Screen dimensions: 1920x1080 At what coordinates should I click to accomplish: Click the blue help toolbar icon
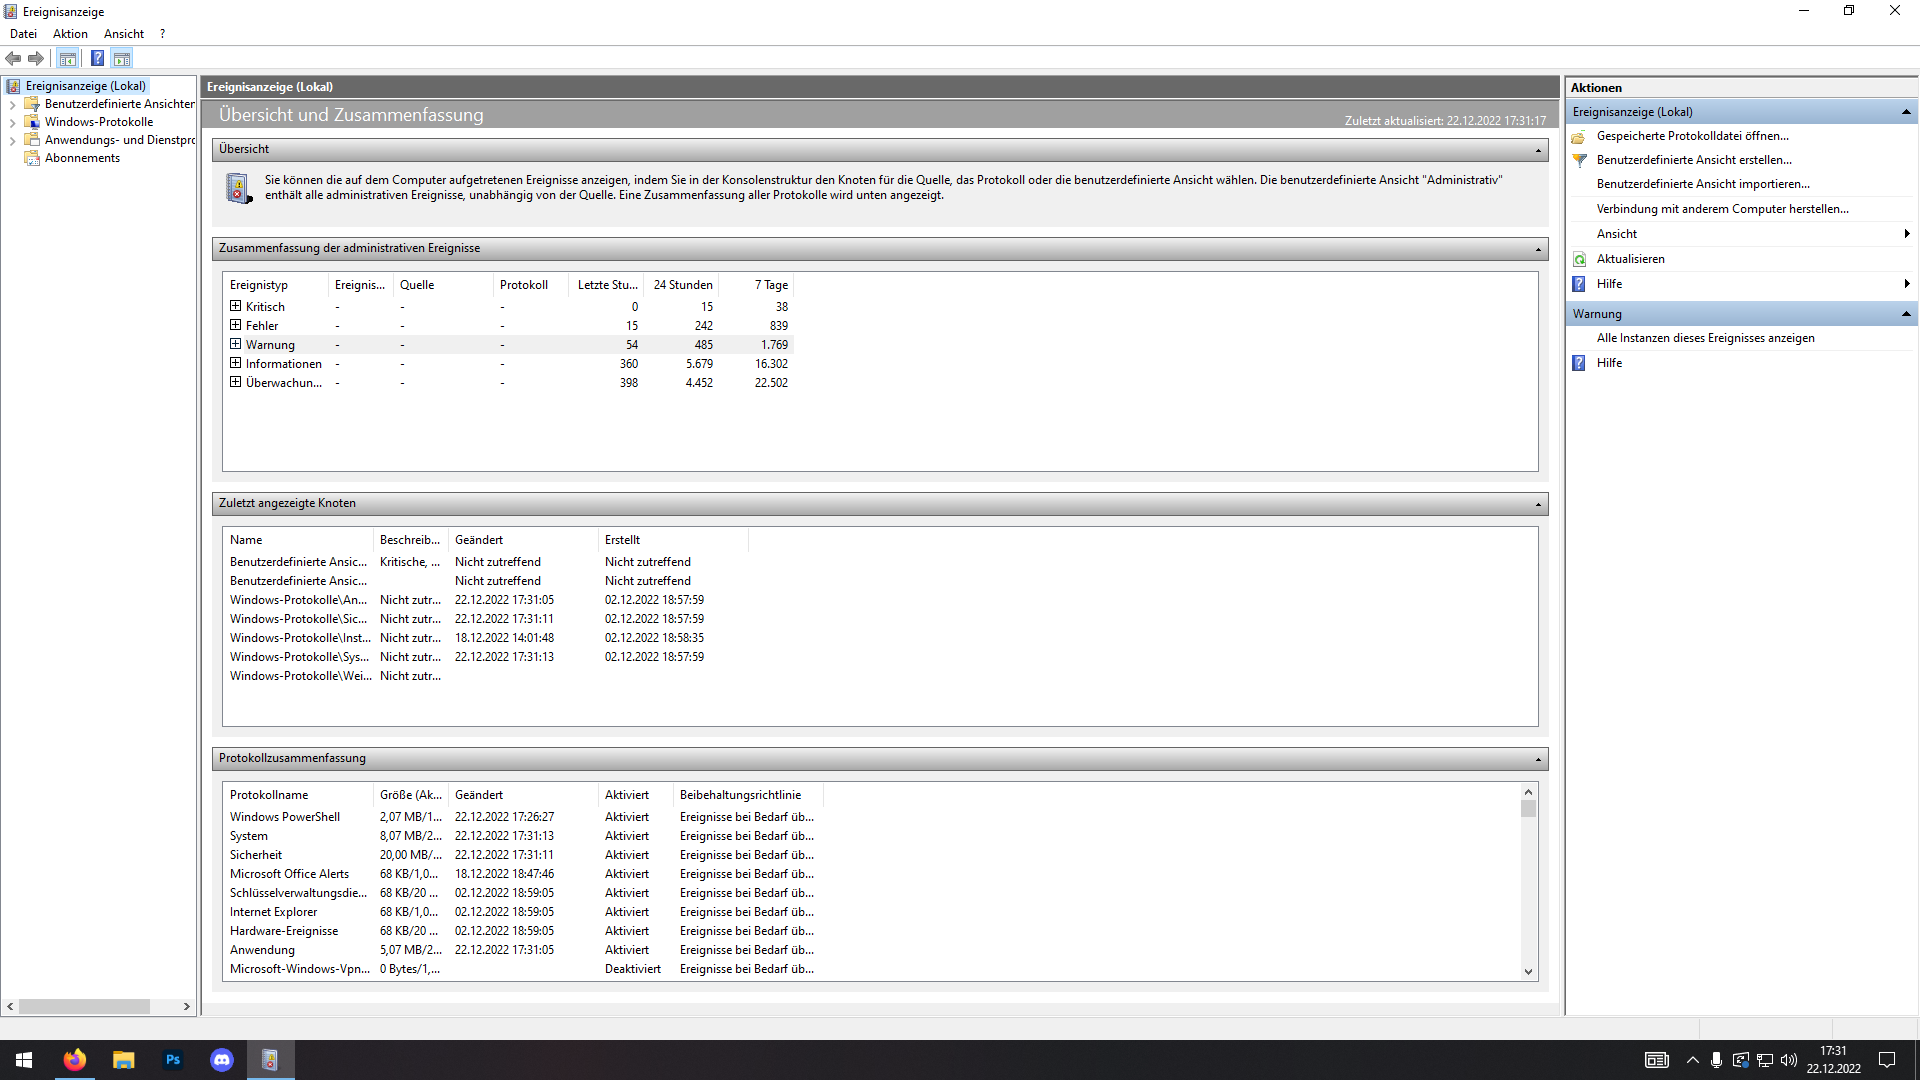pyautogui.click(x=97, y=58)
